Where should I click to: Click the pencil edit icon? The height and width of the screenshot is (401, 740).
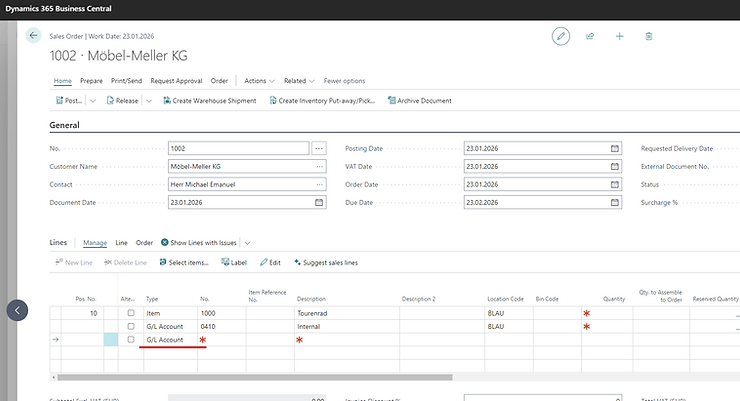click(x=561, y=36)
